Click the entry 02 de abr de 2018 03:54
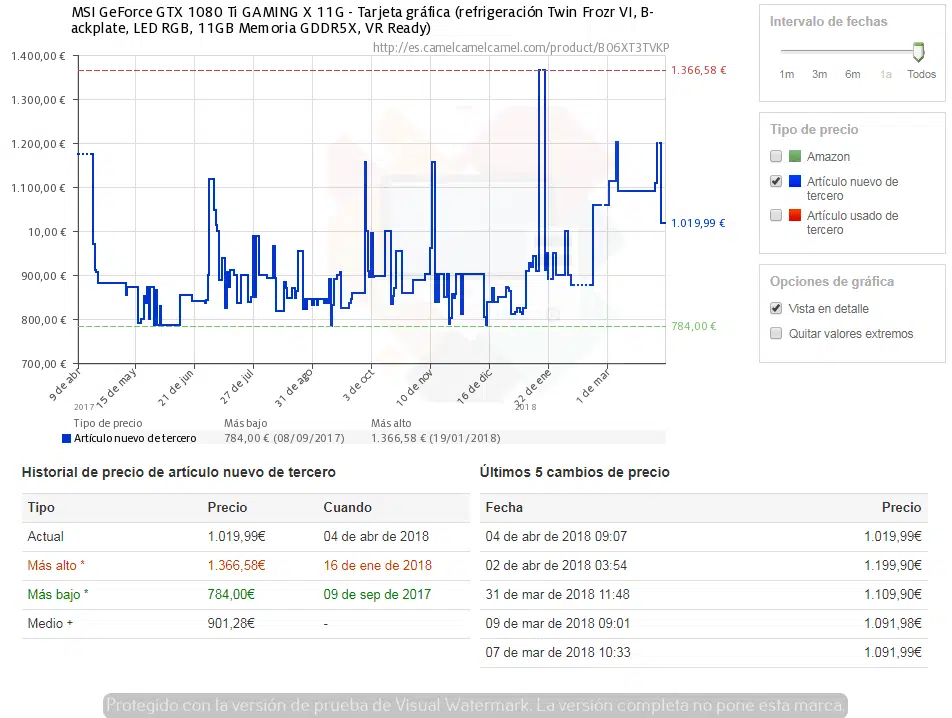 556,566
